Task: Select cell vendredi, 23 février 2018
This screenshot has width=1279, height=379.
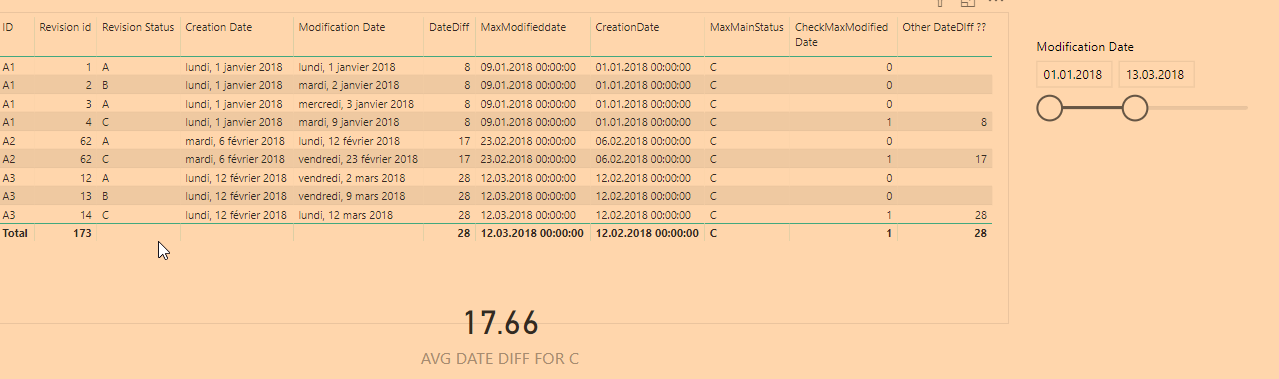Action: (358, 159)
